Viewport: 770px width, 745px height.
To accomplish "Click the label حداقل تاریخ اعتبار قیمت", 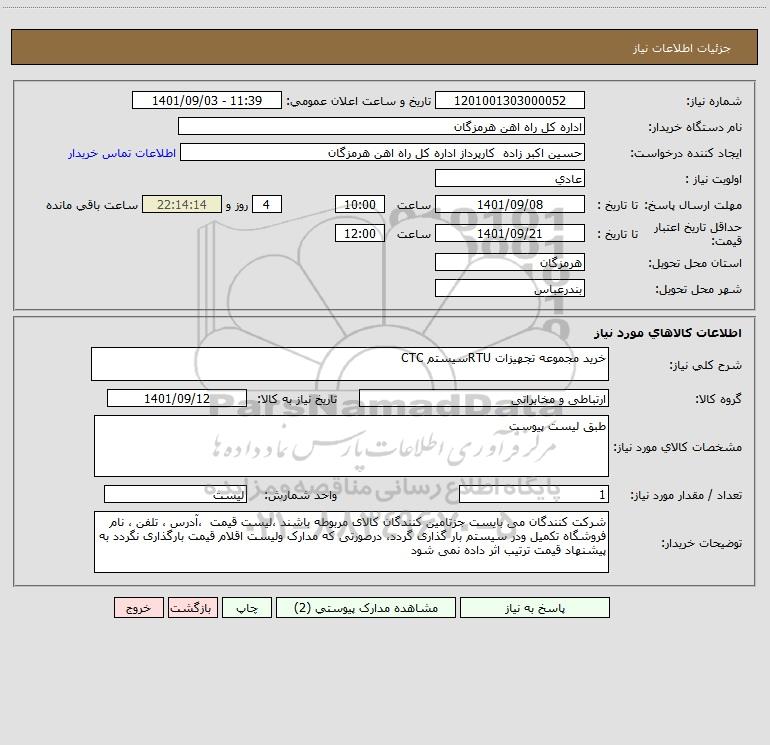I will [698, 234].
